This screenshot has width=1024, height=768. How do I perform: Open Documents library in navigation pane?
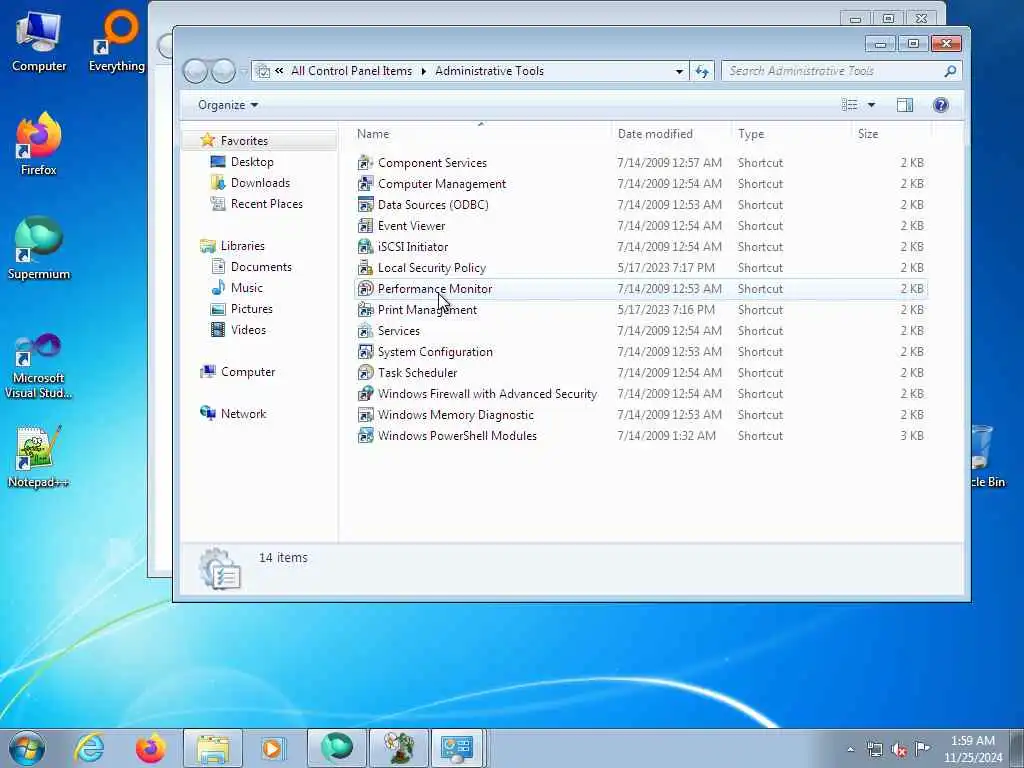click(261, 266)
